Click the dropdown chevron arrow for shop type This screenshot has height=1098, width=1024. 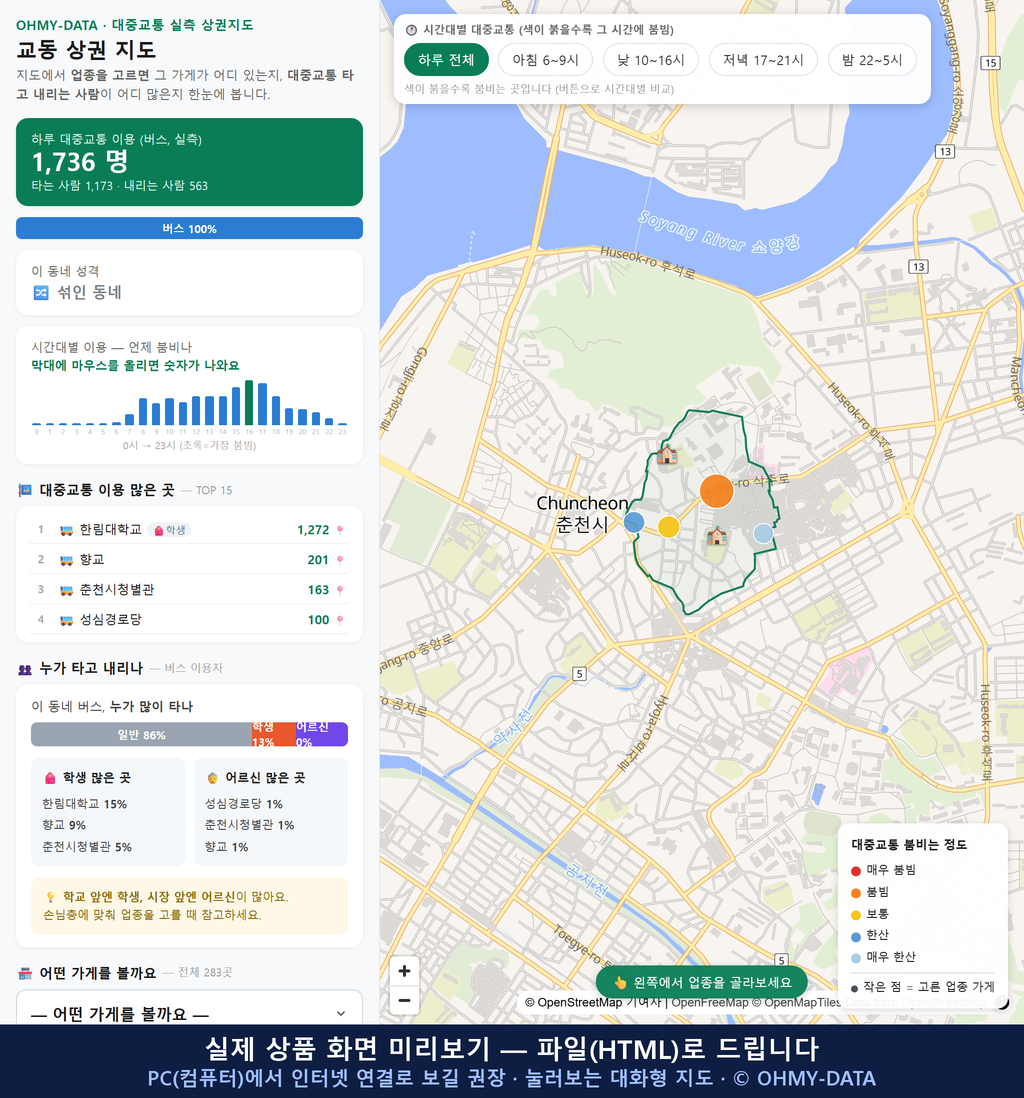341,1013
